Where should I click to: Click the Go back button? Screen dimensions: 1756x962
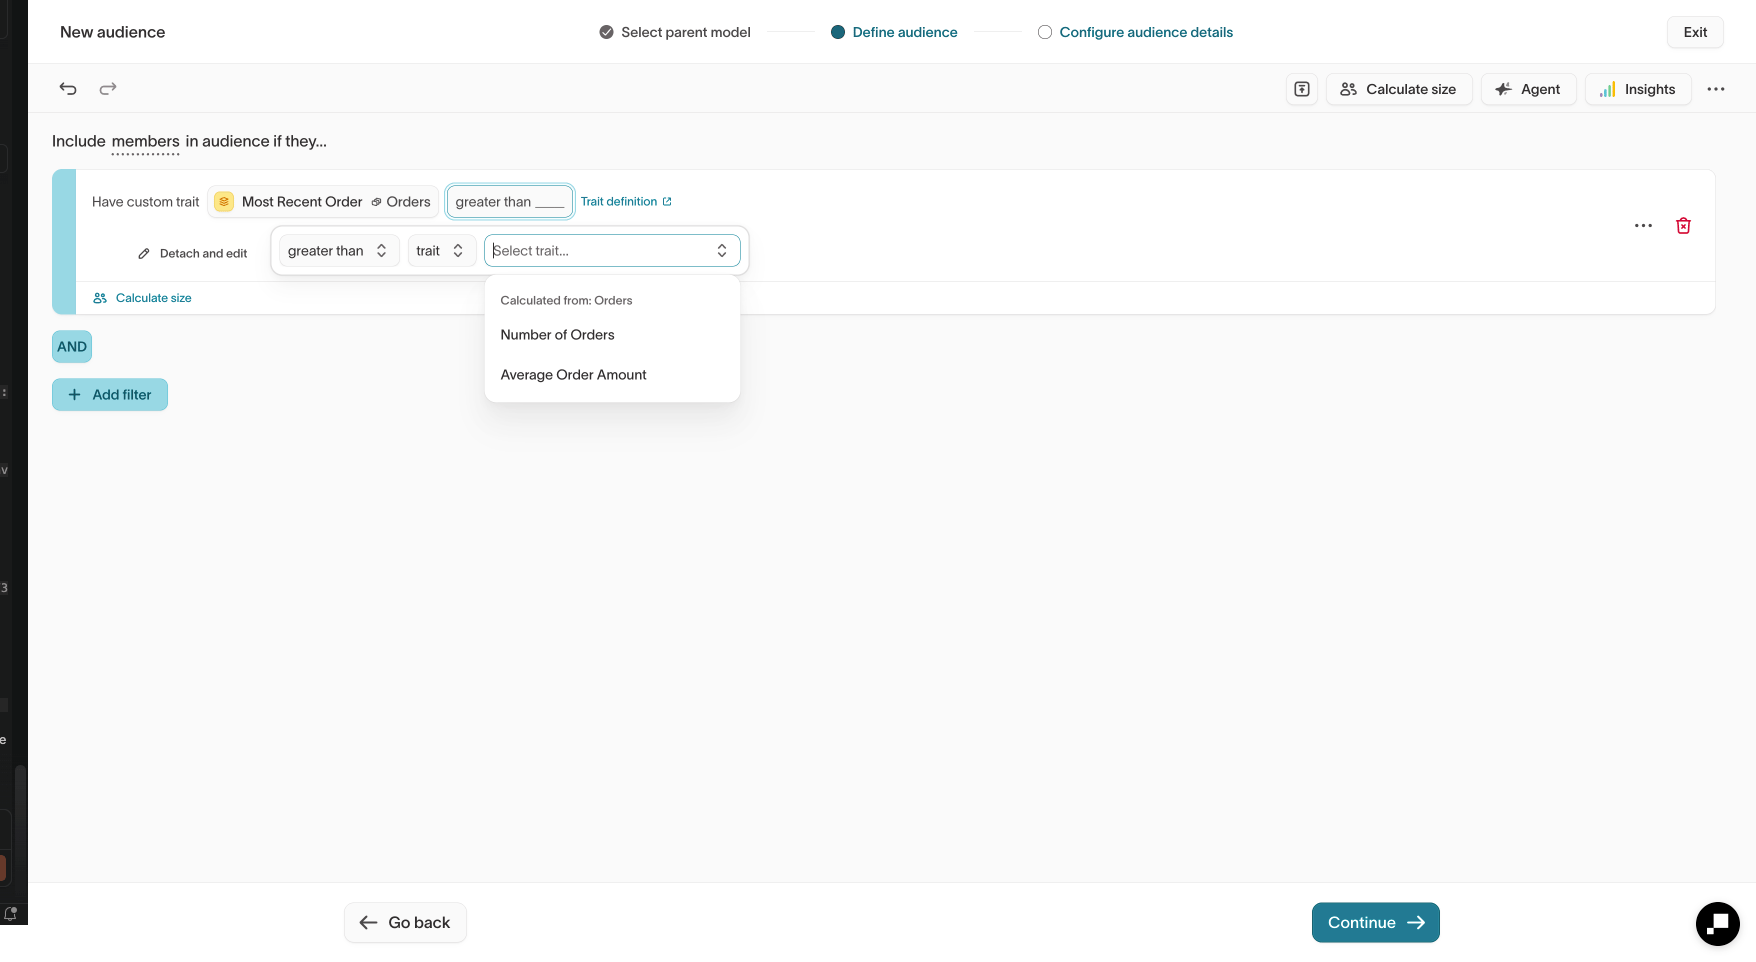[405, 923]
